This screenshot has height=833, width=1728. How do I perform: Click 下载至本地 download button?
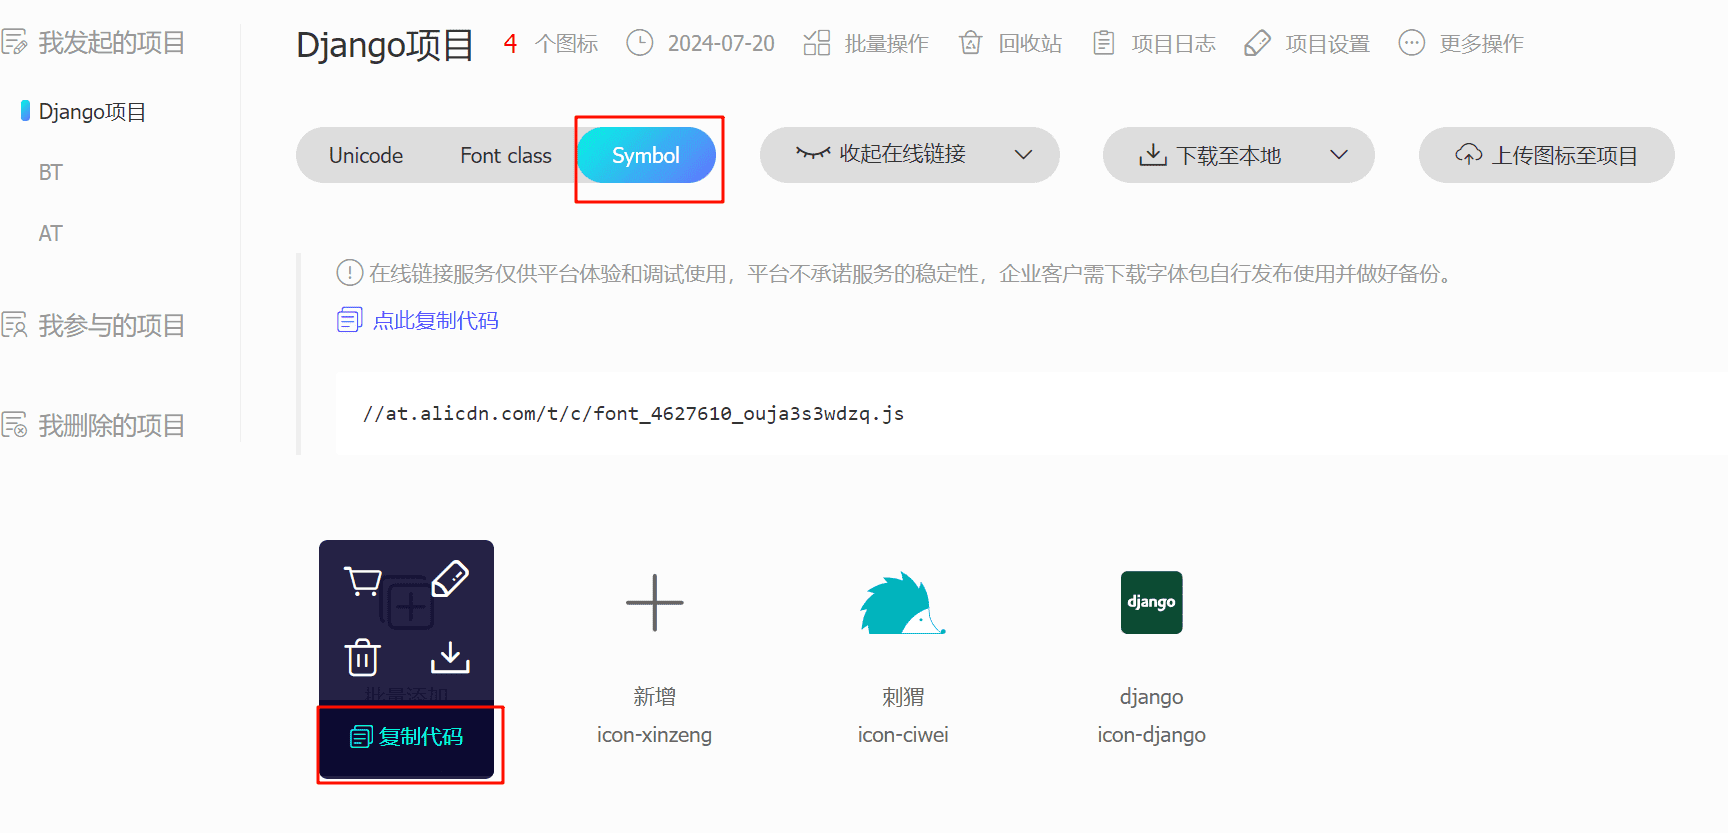(x=1210, y=155)
